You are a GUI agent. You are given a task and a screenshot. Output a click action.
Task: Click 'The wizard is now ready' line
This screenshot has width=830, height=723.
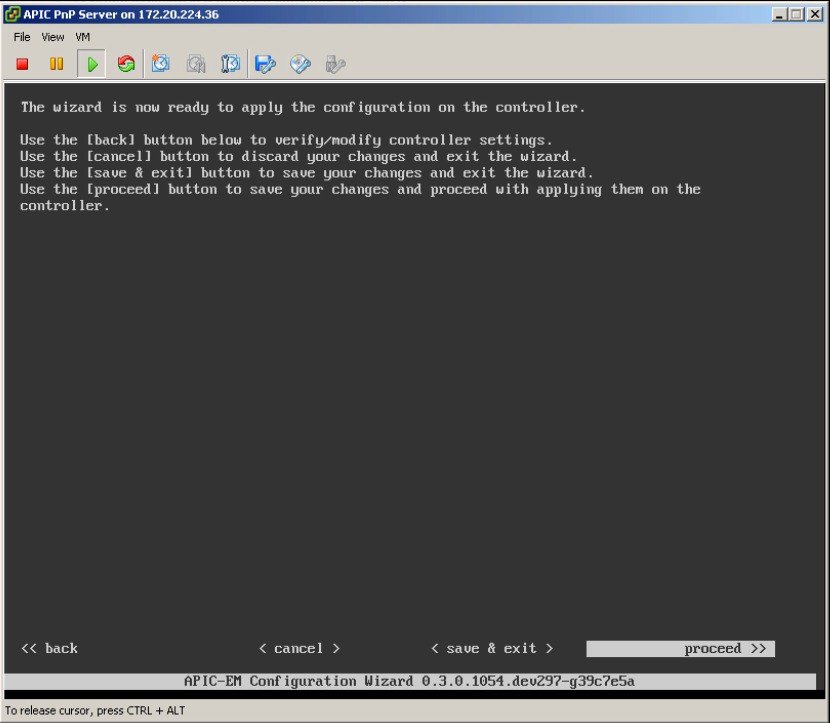(x=303, y=107)
